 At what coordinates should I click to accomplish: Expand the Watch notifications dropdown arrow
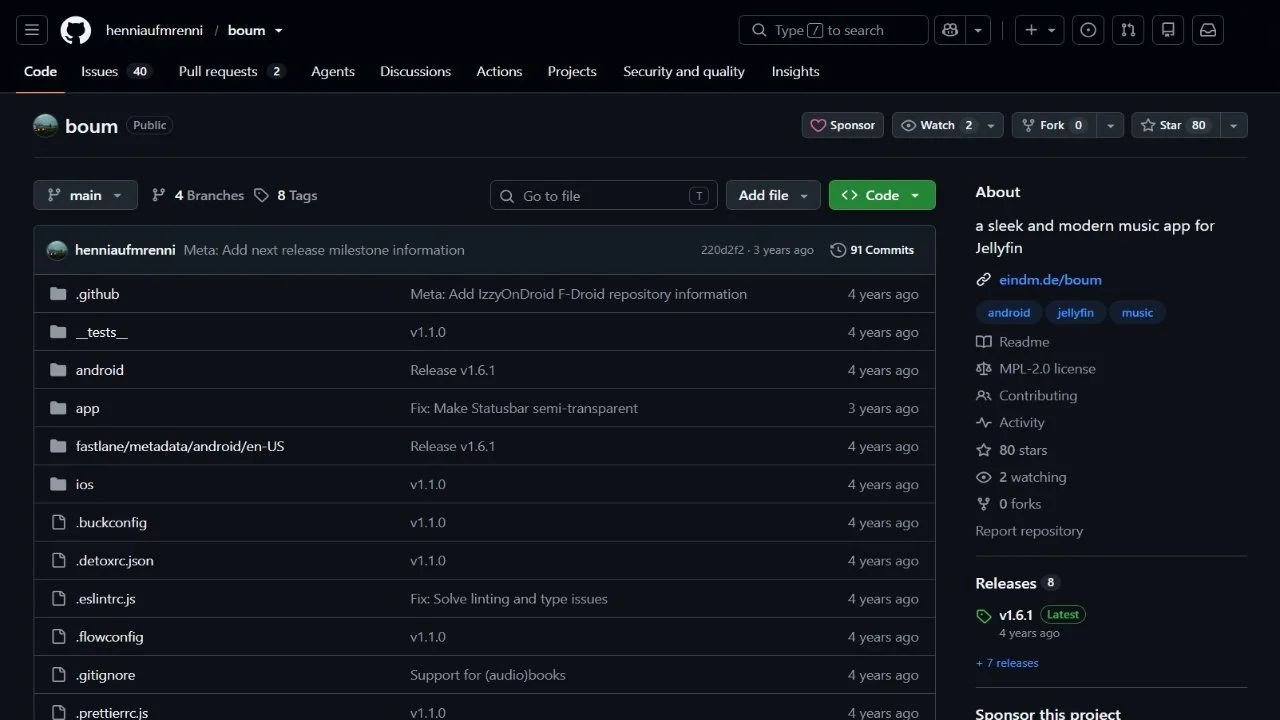click(991, 125)
